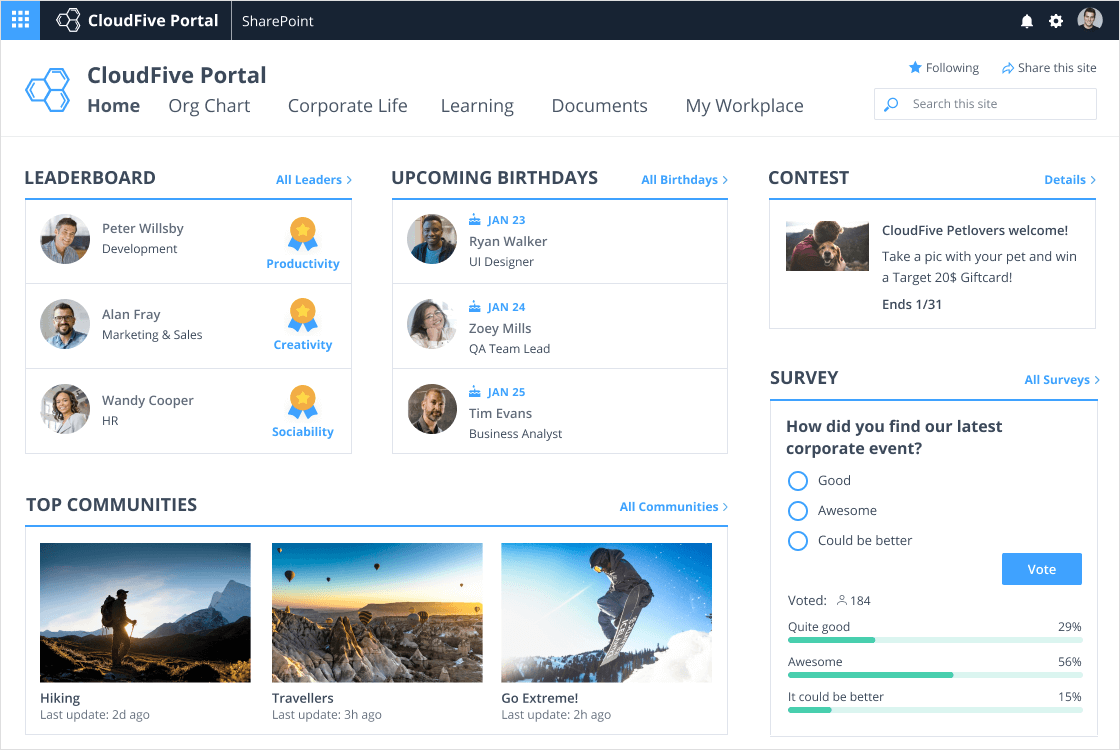The height and width of the screenshot is (750, 1120).
Task: Click the notifications bell icon
Action: click(1026, 21)
